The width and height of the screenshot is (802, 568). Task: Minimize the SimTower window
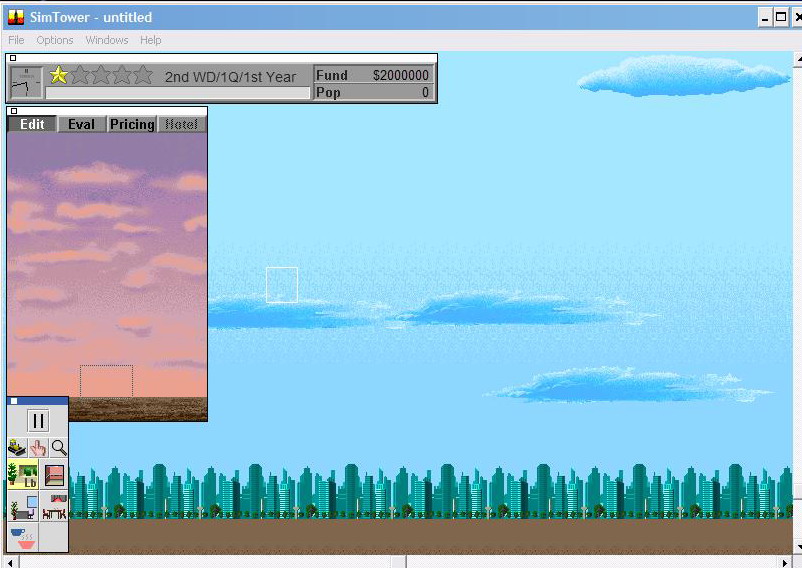click(x=765, y=17)
